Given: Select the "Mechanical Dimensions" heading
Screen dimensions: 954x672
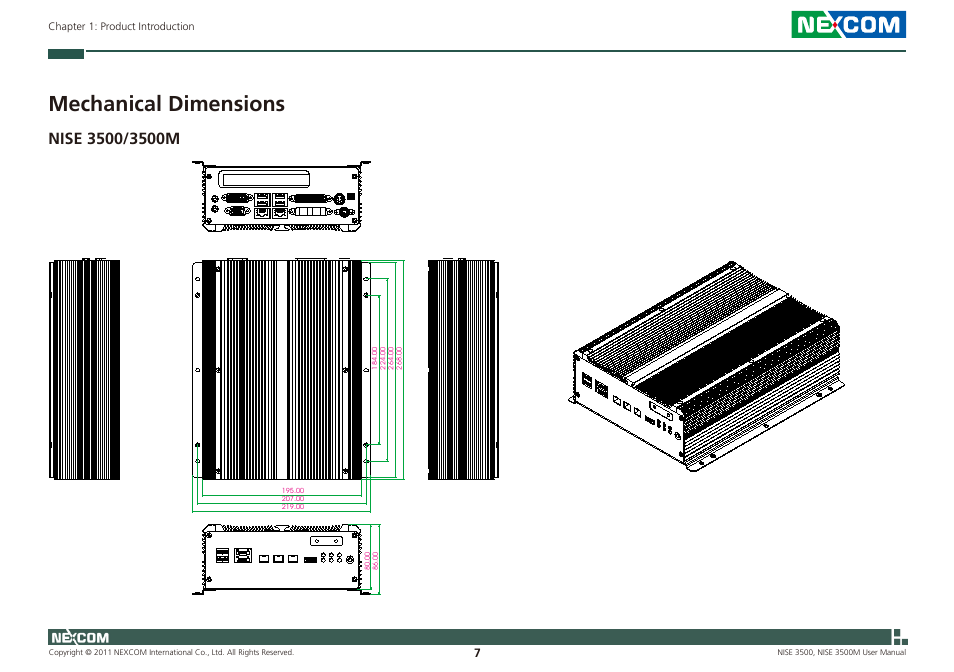Looking at the screenshot, I should point(166,103).
